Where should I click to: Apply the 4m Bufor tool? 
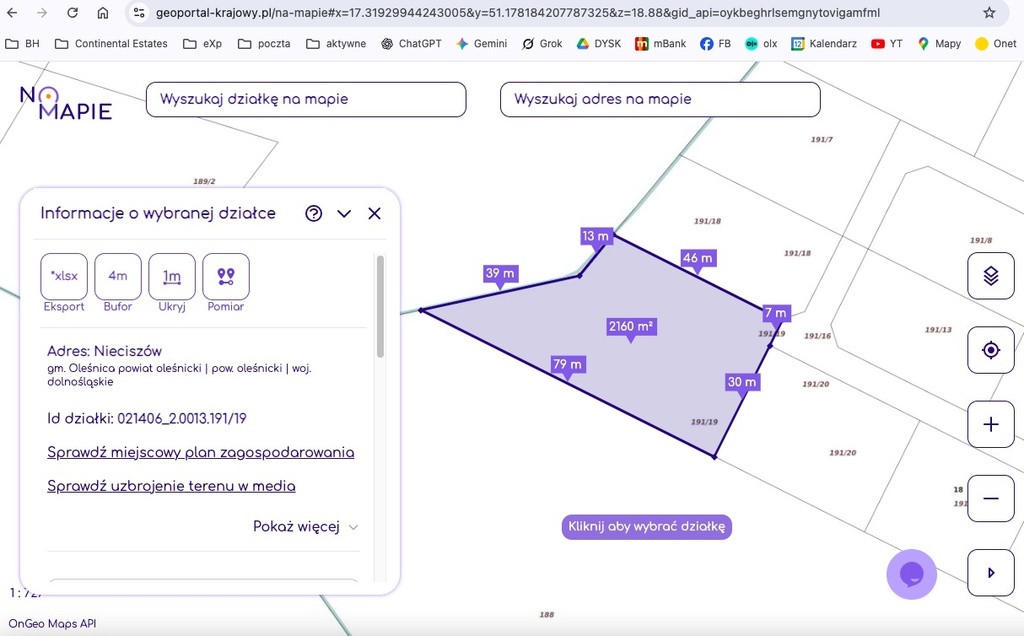pos(118,276)
